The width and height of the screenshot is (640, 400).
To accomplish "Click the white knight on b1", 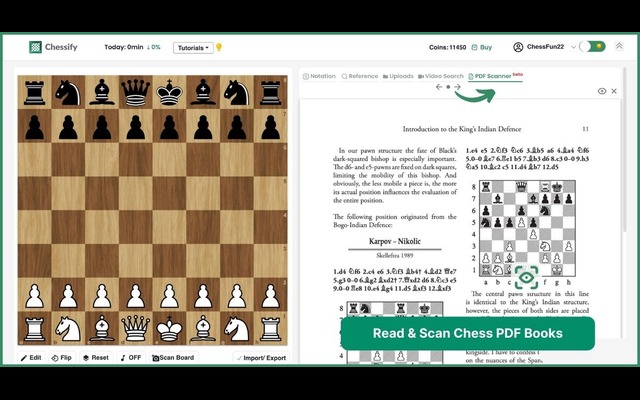I will [x=68, y=329].
